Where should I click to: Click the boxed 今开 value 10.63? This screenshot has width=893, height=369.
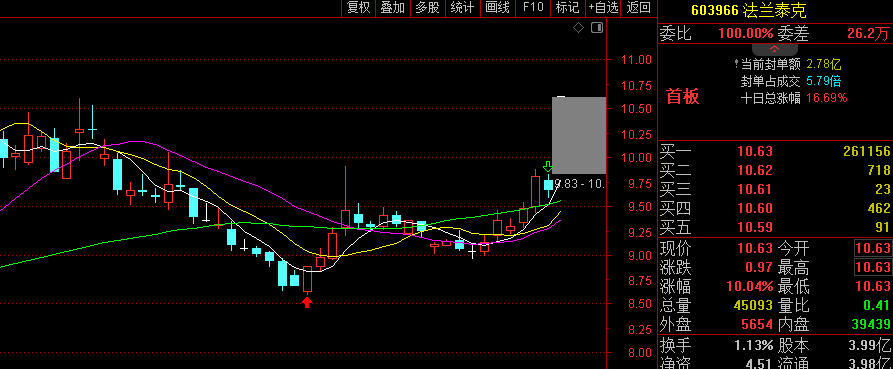(x=872, y=248)
